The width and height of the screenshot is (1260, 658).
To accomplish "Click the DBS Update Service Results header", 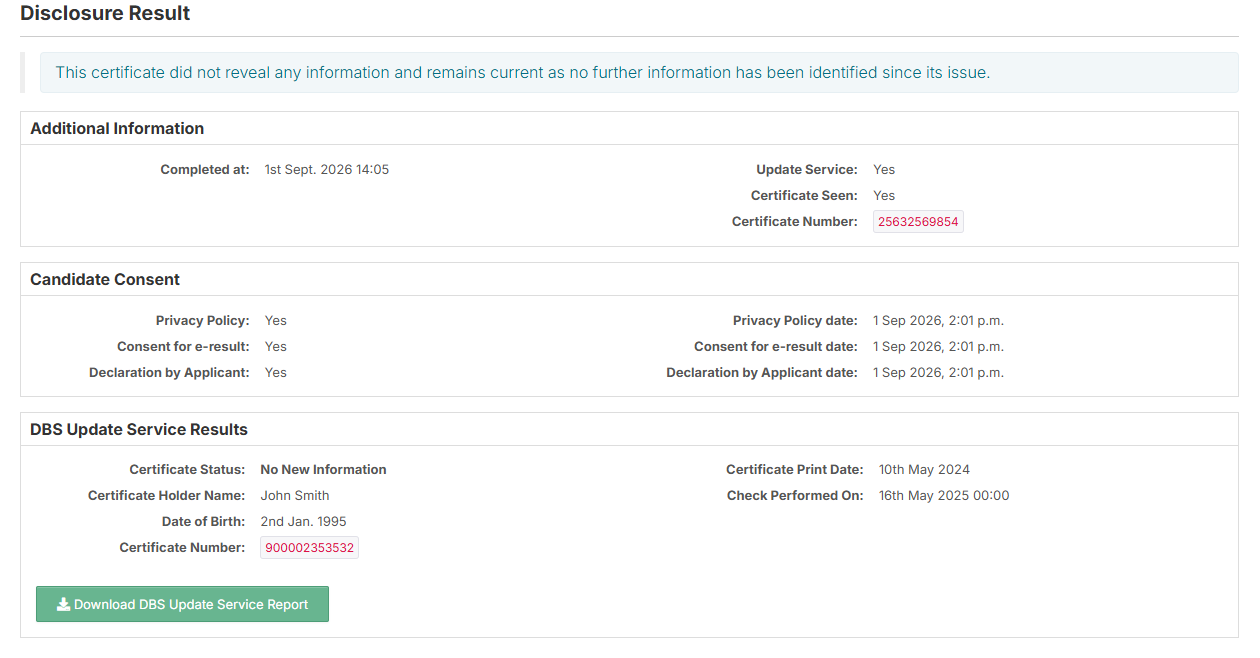I will coord(139,429).
